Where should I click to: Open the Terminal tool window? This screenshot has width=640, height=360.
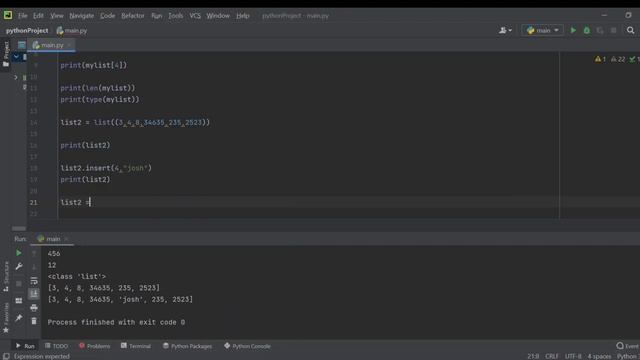point(136,346)
